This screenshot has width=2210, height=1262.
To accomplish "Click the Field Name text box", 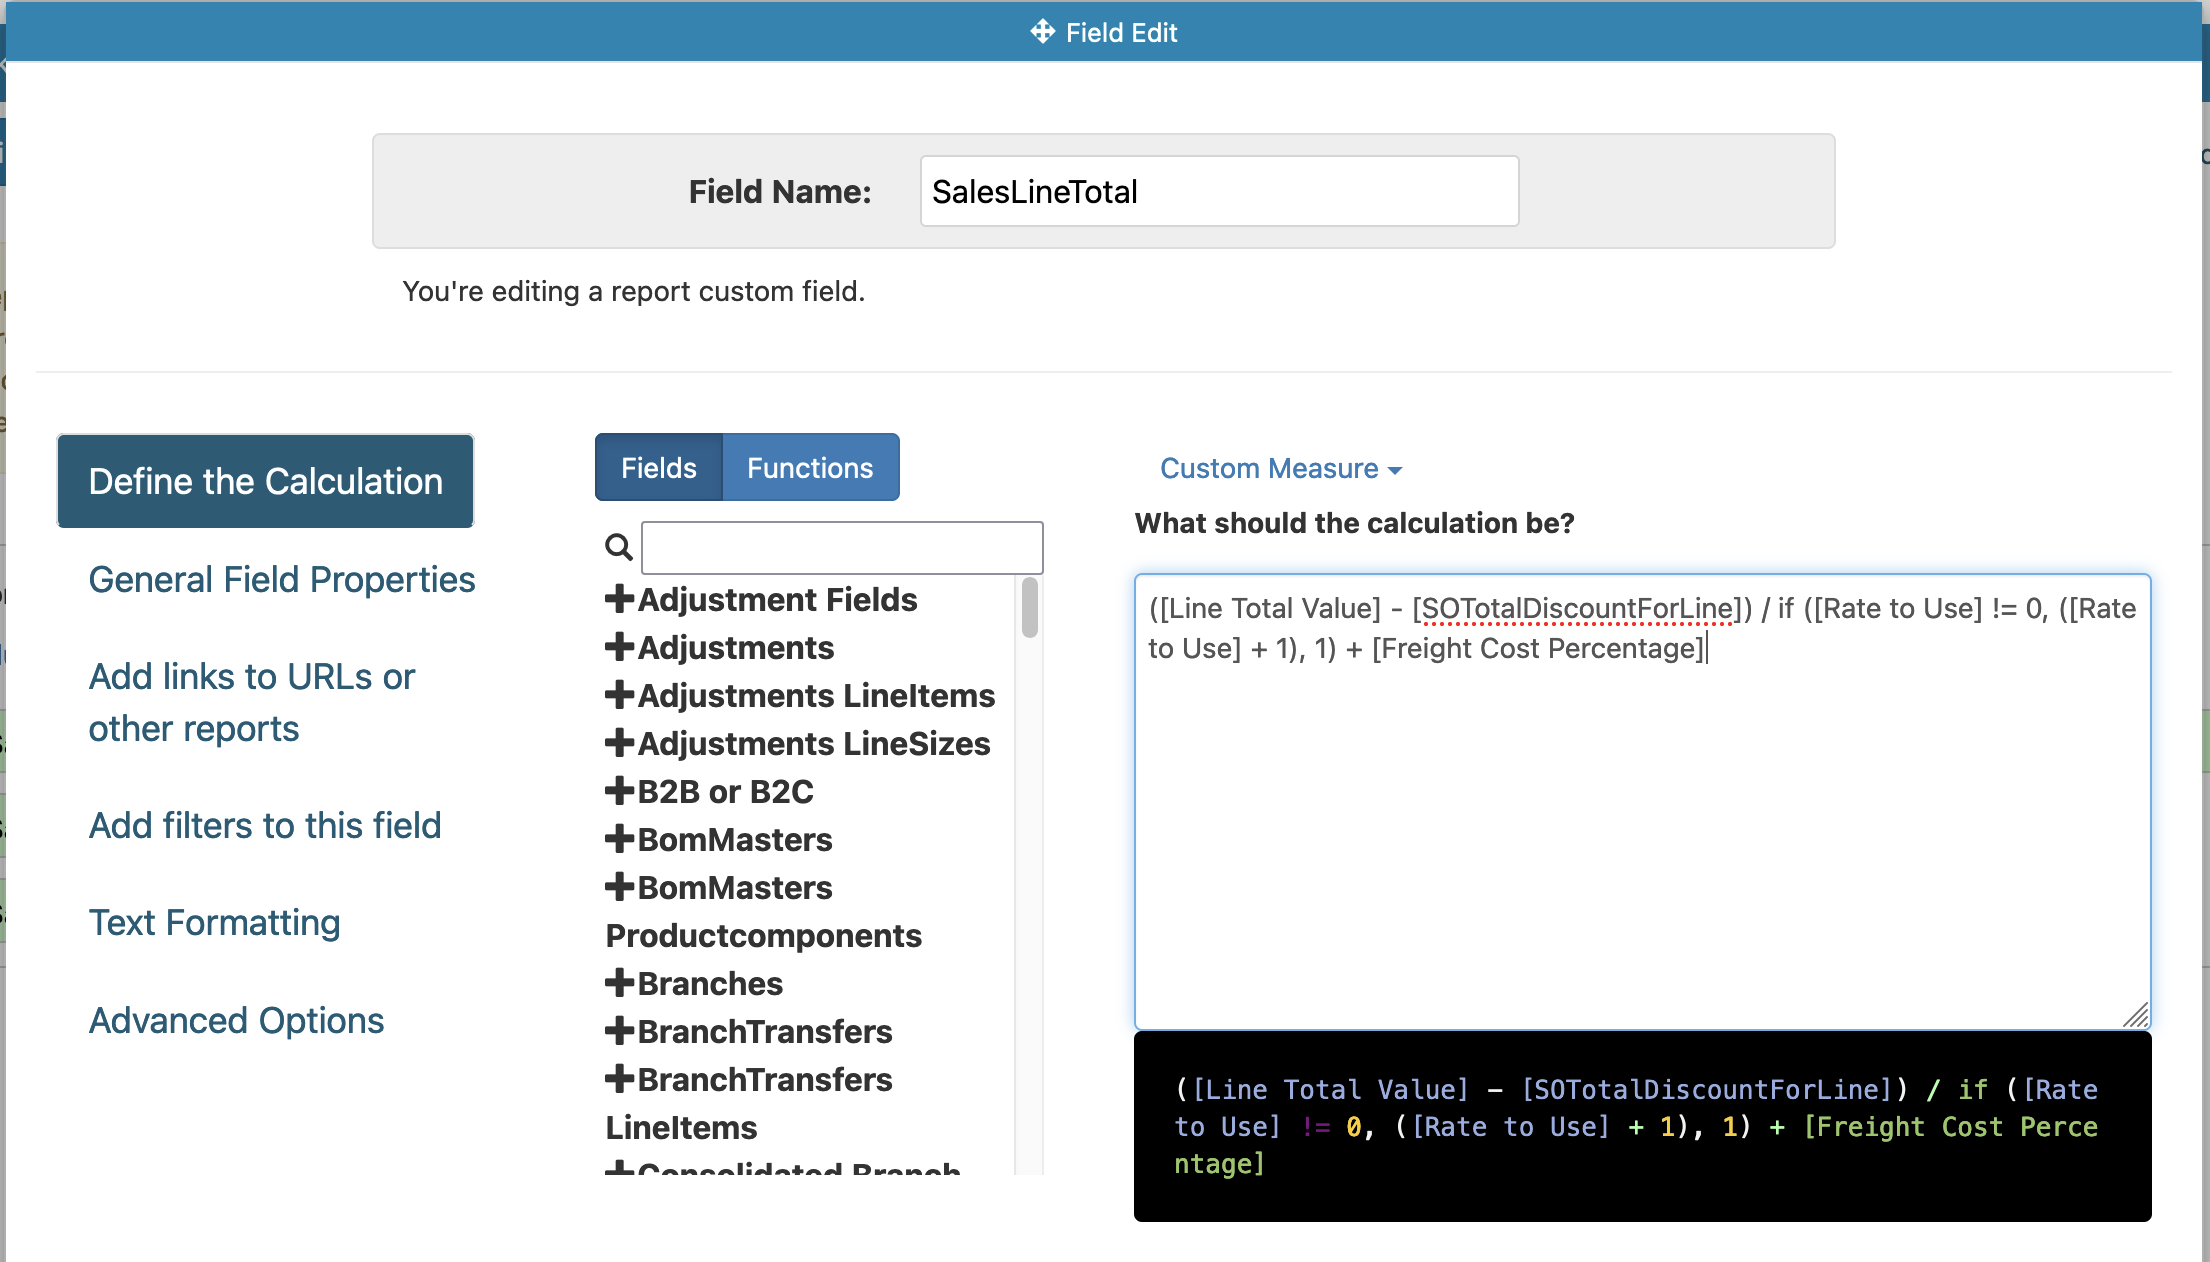I will [x=1218, y=191].
